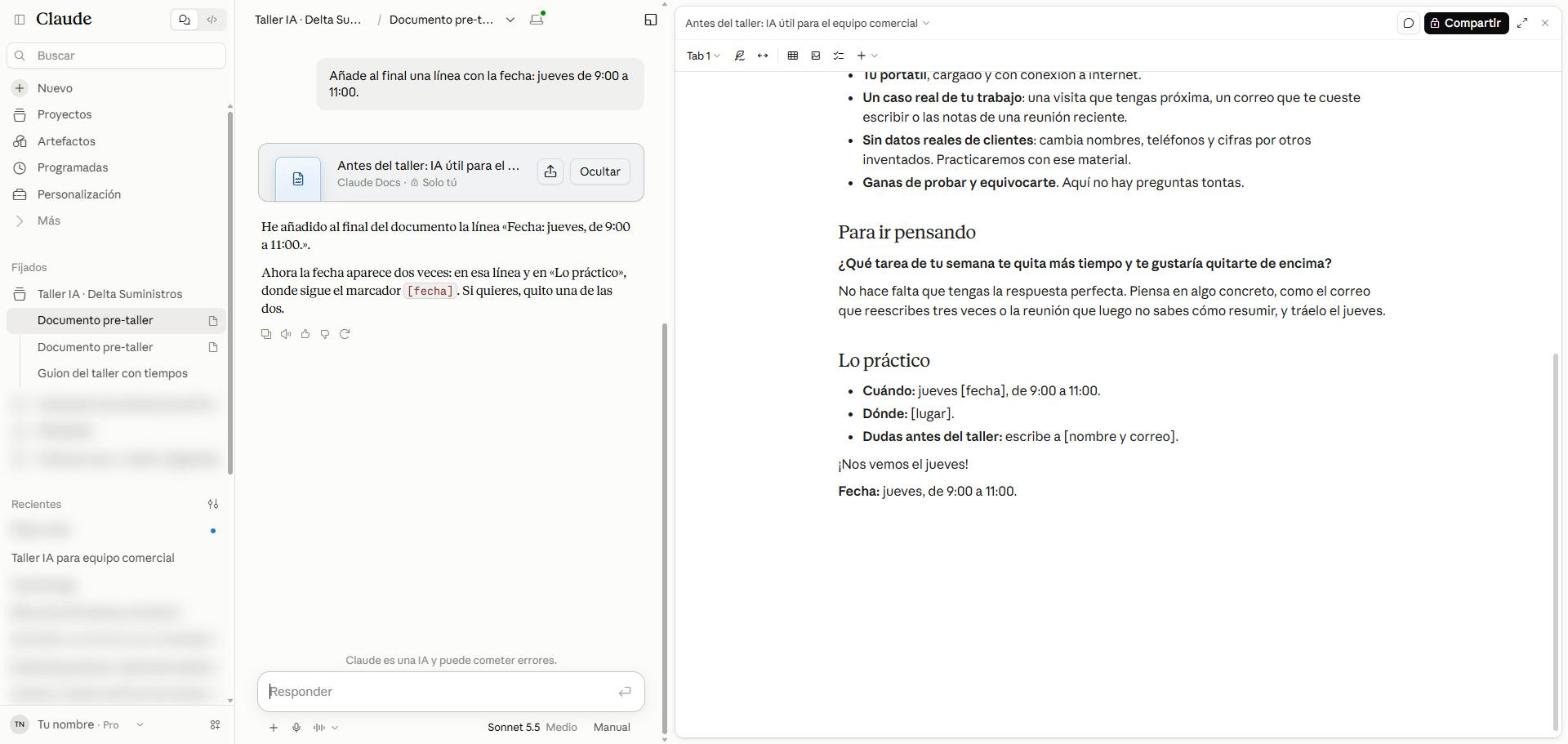Open the Sonnet 5.5 model selector
Viewport: 1568px width, 744px height.
coord(532,727)
